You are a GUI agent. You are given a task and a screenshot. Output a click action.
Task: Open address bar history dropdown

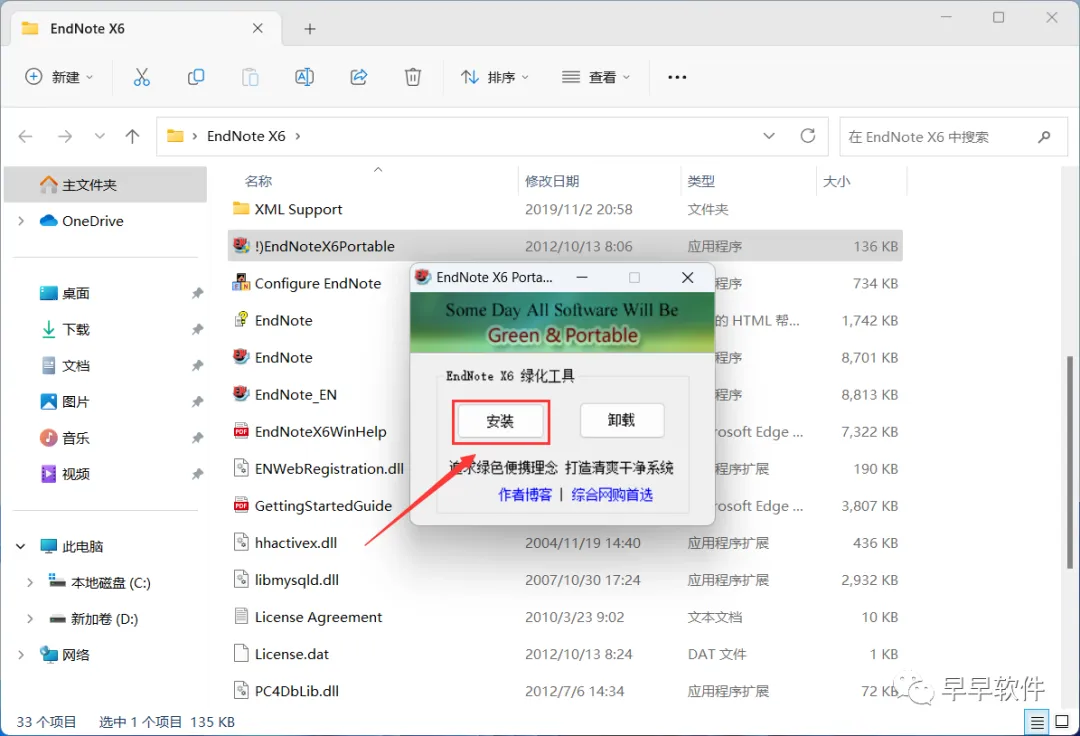tap(769, 136)
